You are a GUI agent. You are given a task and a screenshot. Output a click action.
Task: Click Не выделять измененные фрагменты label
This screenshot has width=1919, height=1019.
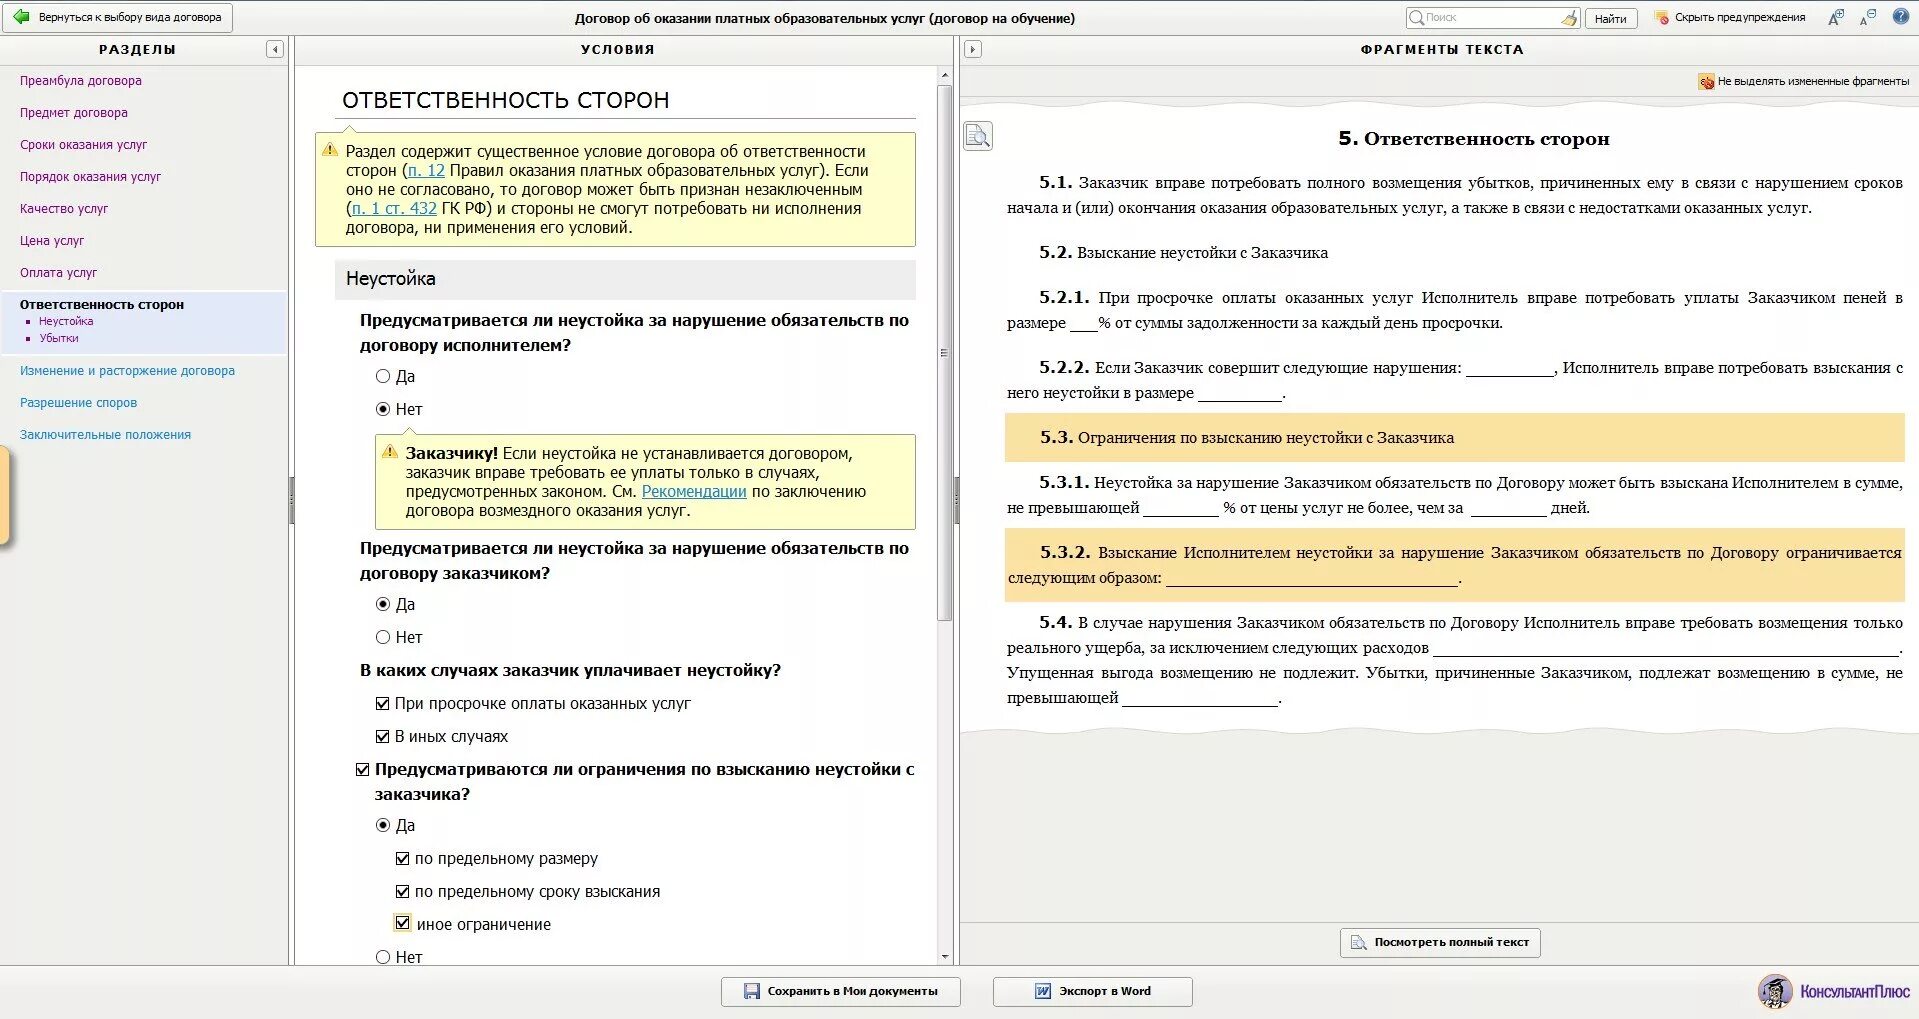(x=1813, y=82)
